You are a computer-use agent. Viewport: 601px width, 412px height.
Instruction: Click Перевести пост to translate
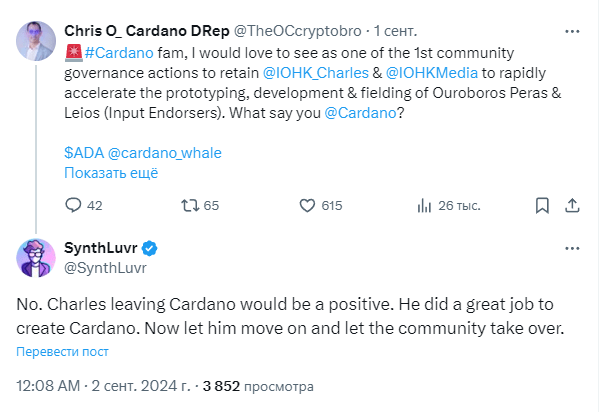tap(62, 351)
